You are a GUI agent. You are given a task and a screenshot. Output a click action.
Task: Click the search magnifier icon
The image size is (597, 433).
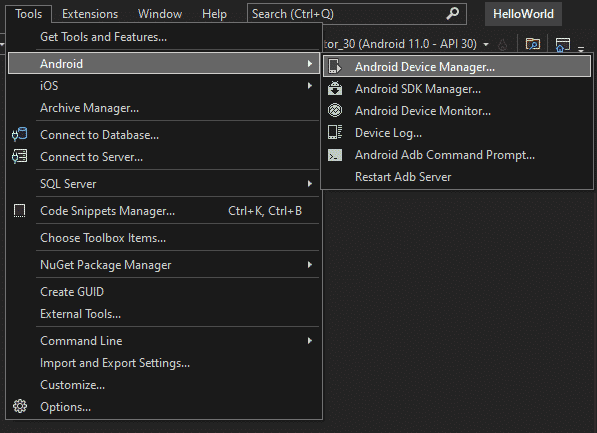[452, 13]
